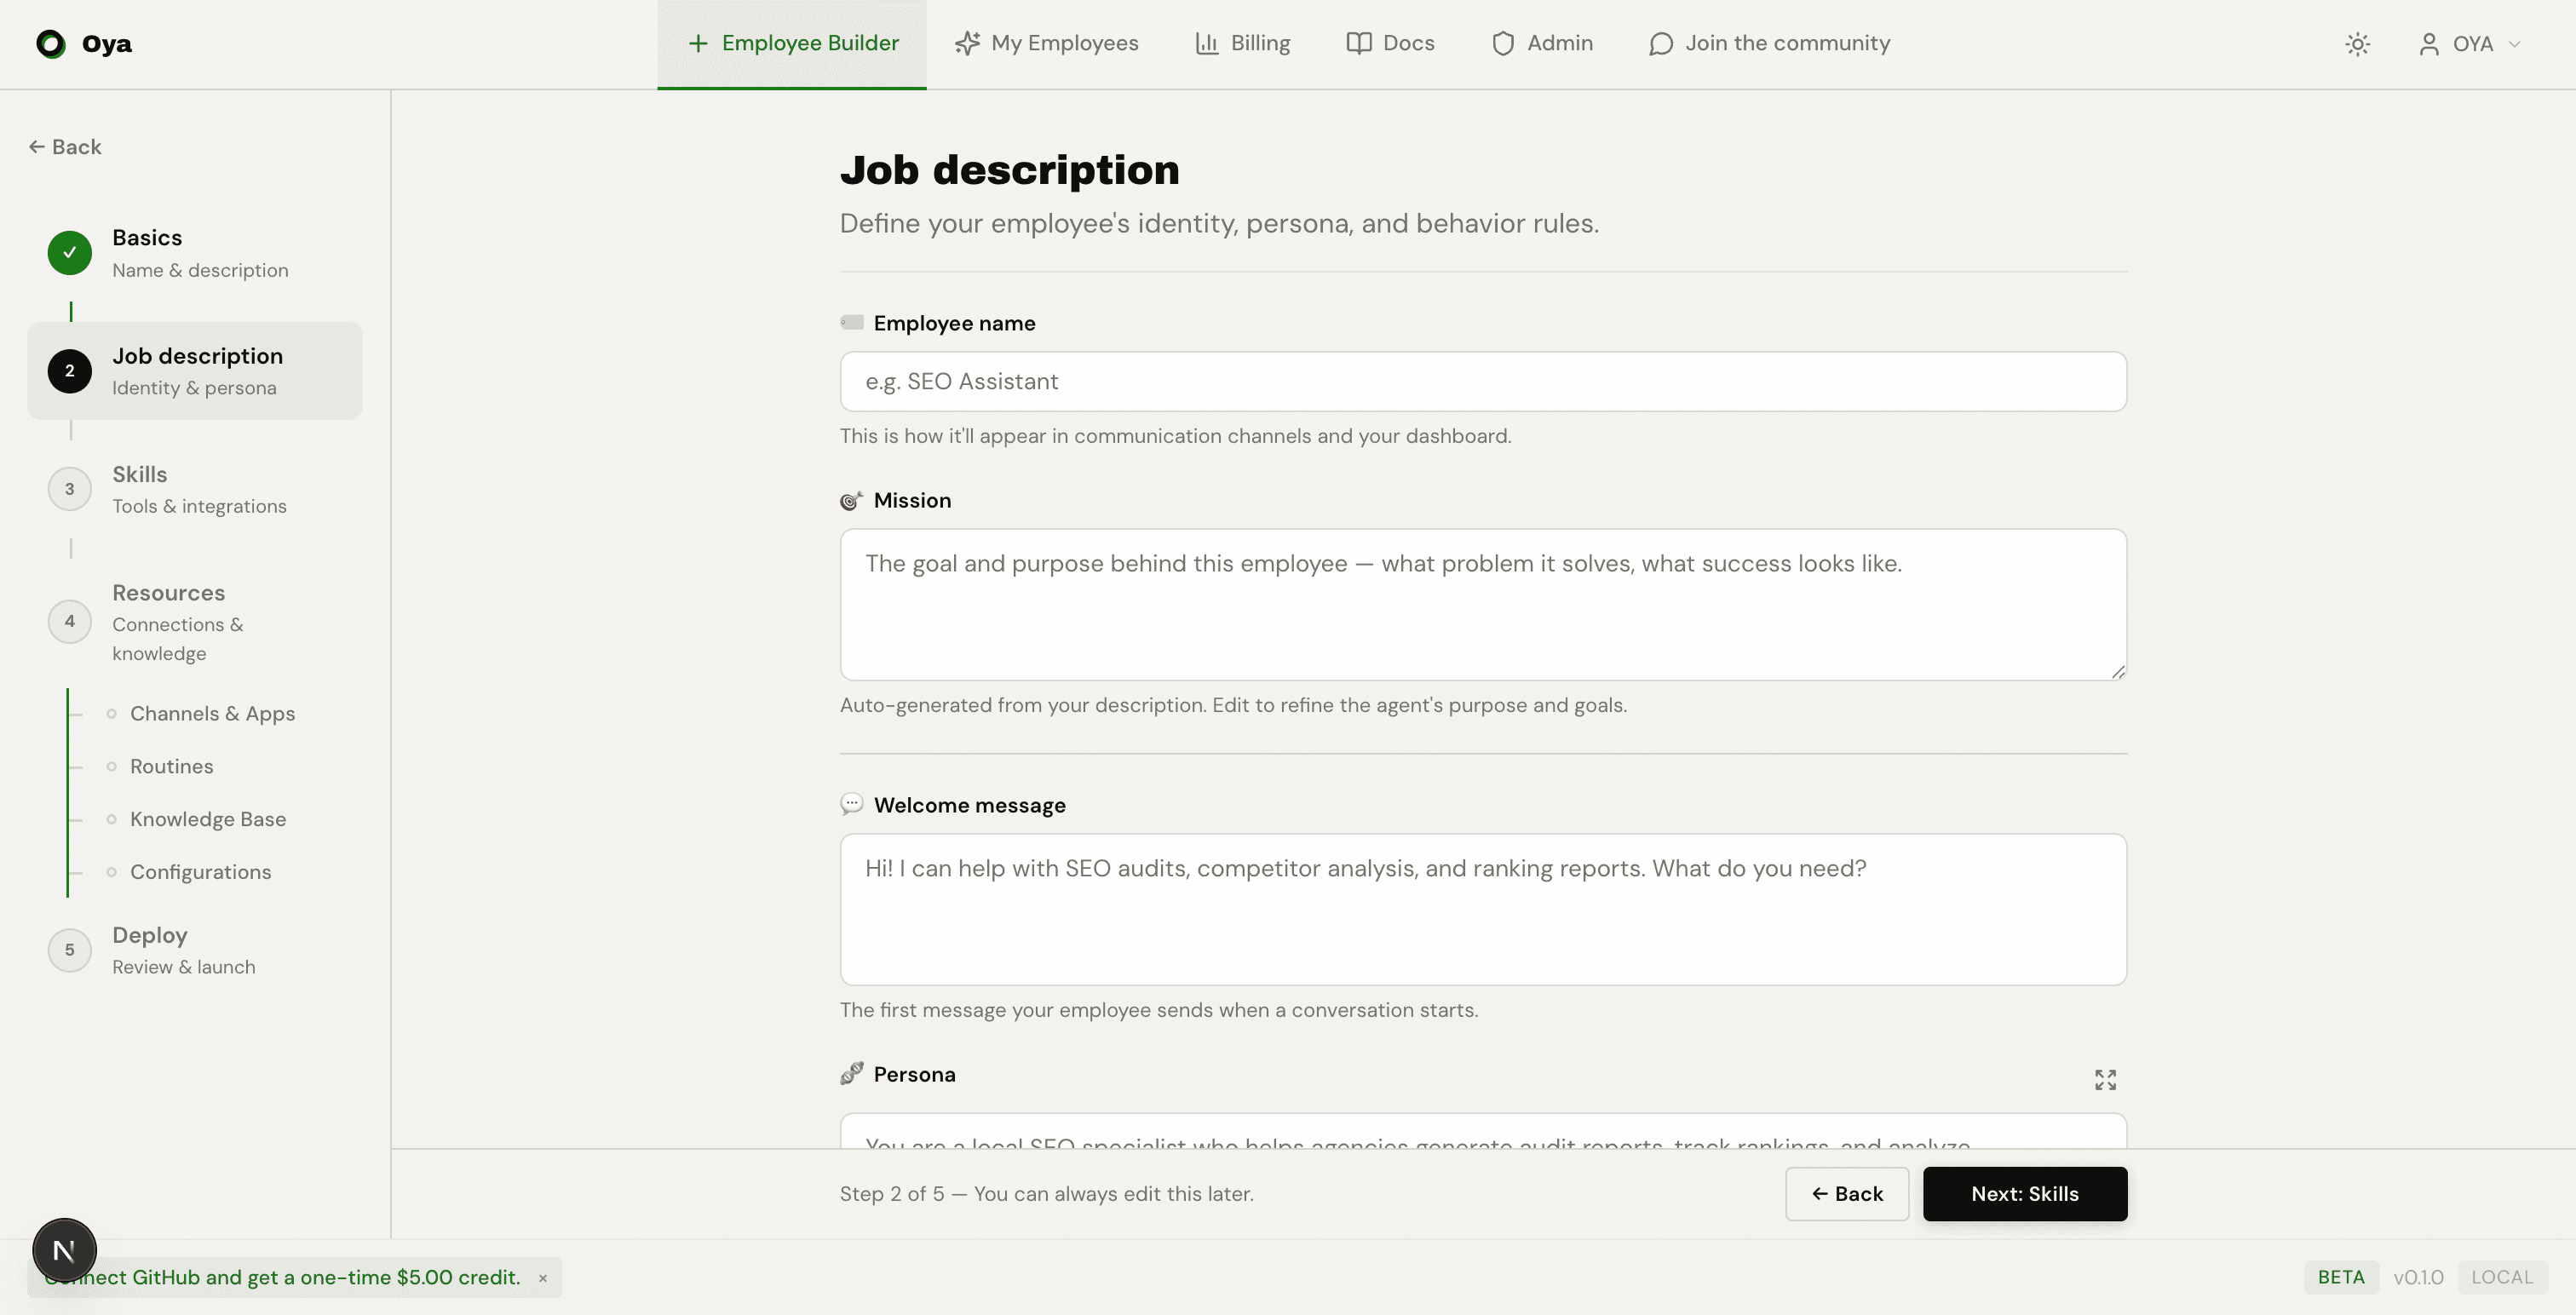The image size is (2576, 1315).
Task: Click the Persona icon in the section header
Action: point(852,1074)
